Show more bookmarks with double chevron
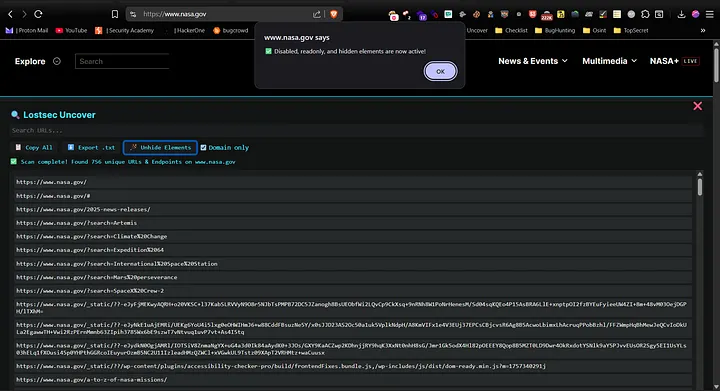This screenshot has height=391, width=720. pyautogui.click(x=703, y=30)
